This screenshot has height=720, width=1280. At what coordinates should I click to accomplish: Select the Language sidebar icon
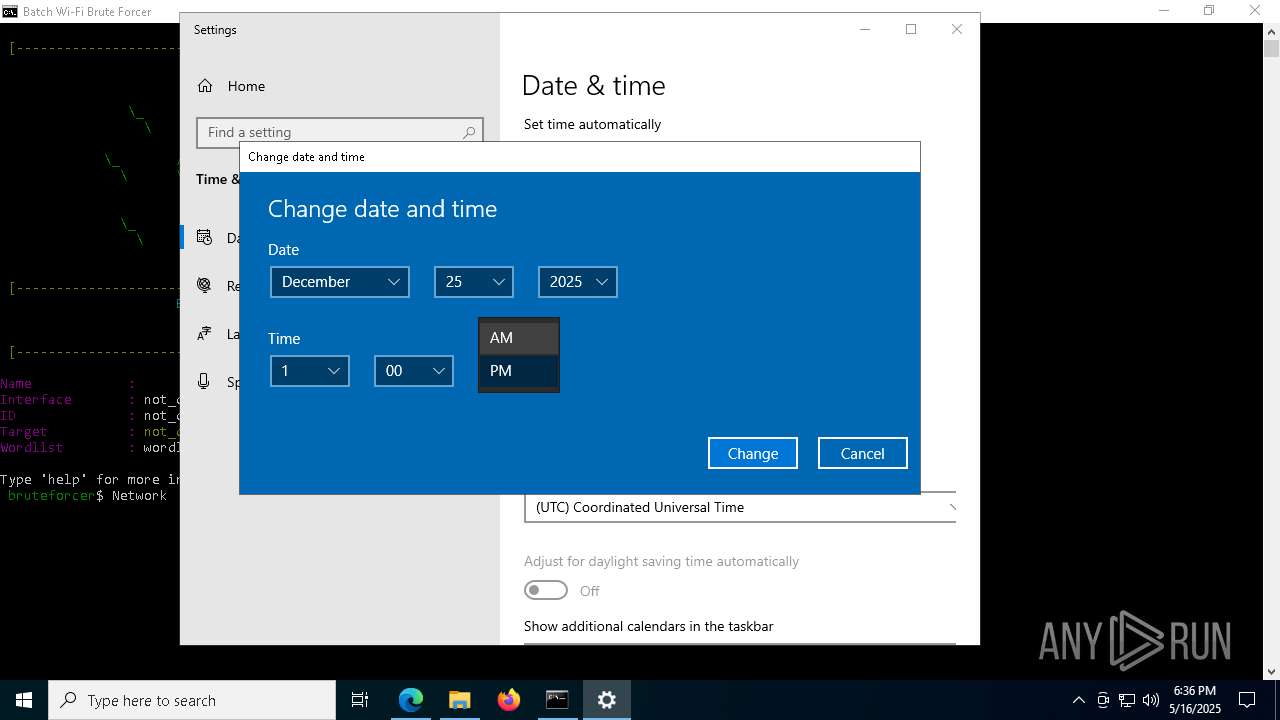(x=204, y=333)
